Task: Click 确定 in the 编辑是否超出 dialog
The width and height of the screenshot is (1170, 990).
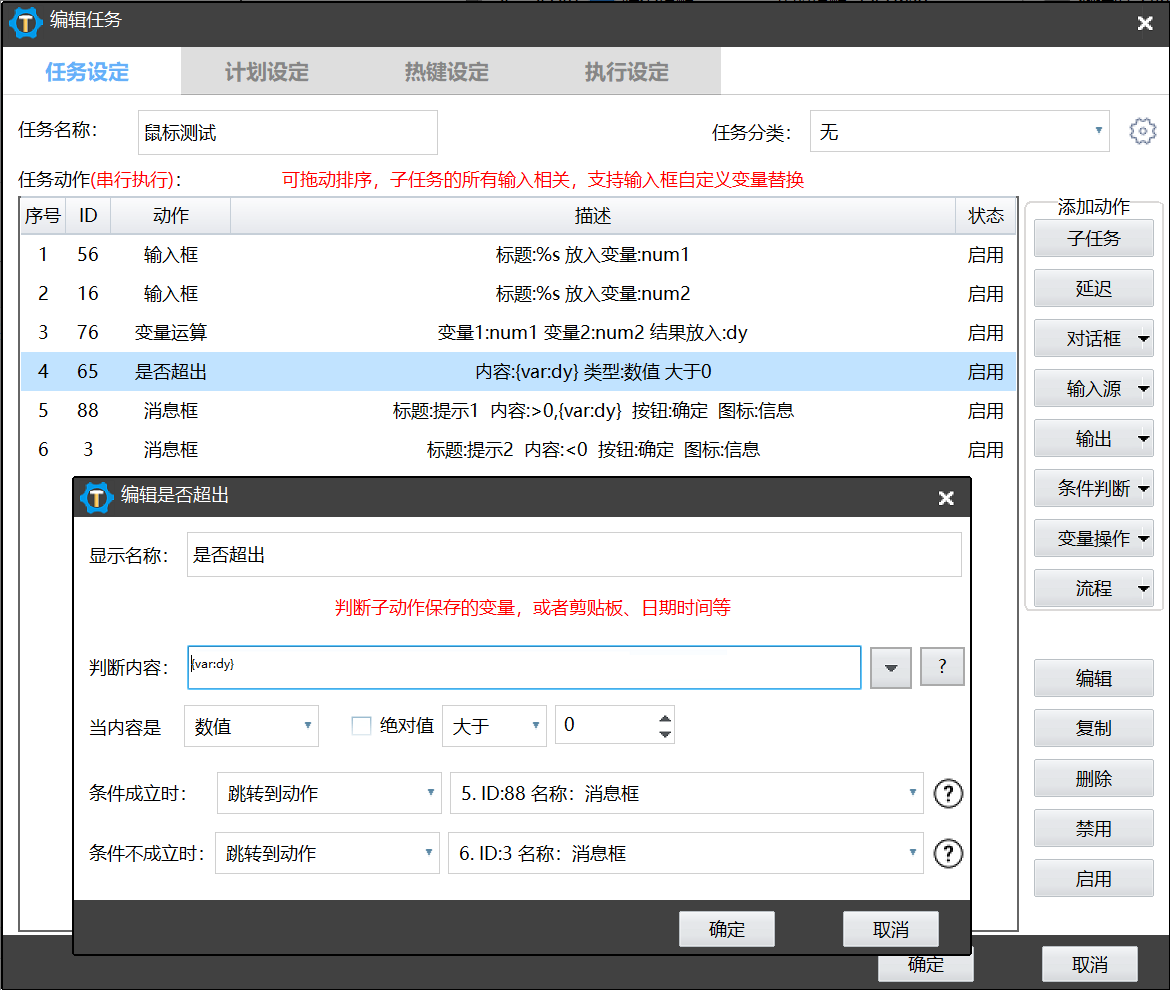Action: (727, 929)
